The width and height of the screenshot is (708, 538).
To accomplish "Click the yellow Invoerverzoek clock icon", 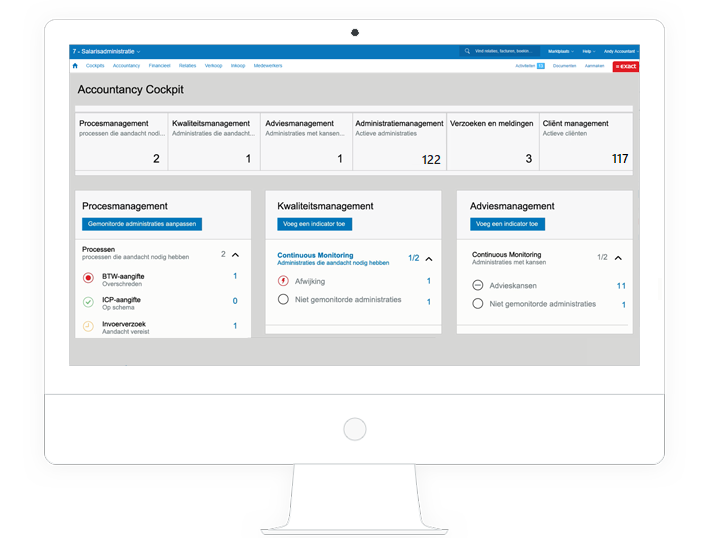I will pos(88,326).
